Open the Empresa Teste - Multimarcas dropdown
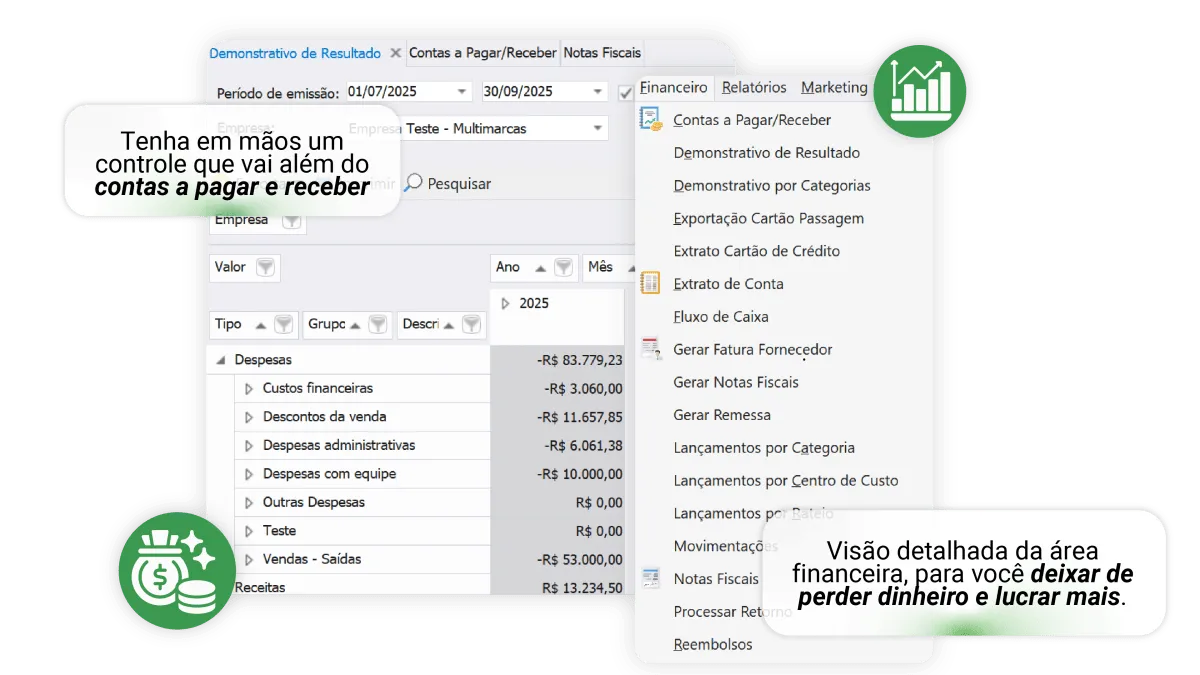The height and width of the screenshot is (675, 1200). [x=598, y=128]
